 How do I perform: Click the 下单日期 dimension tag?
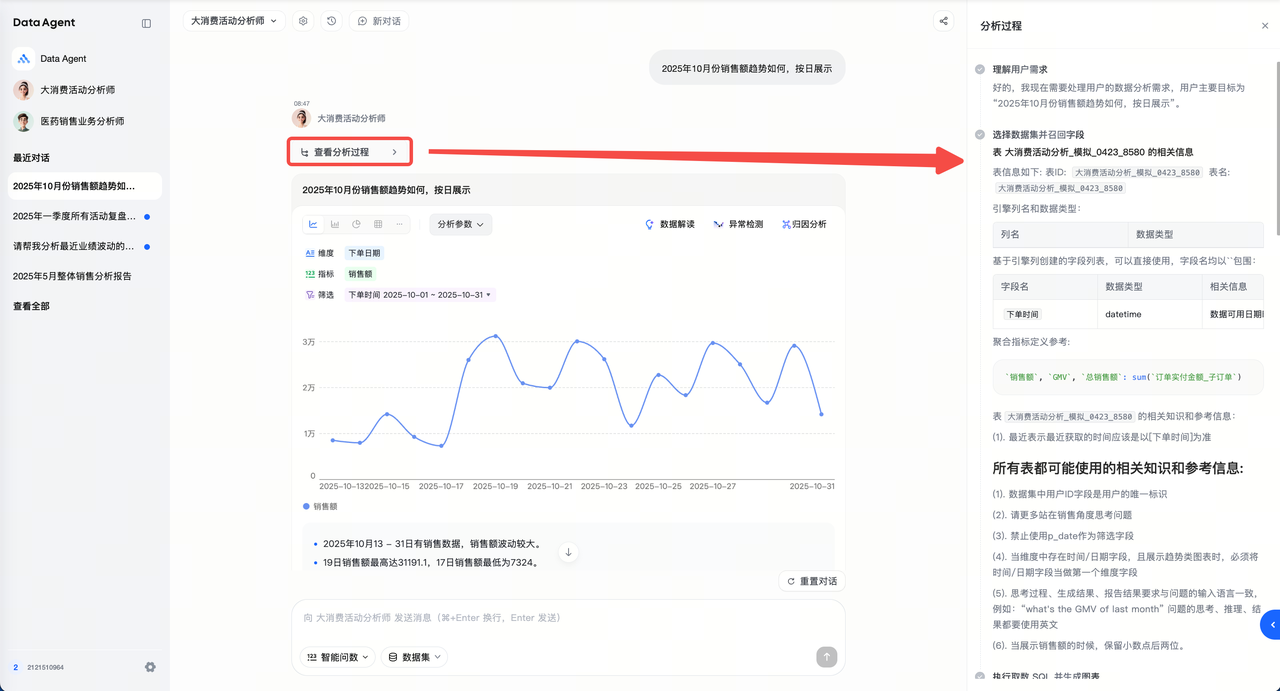pos(364,254)
